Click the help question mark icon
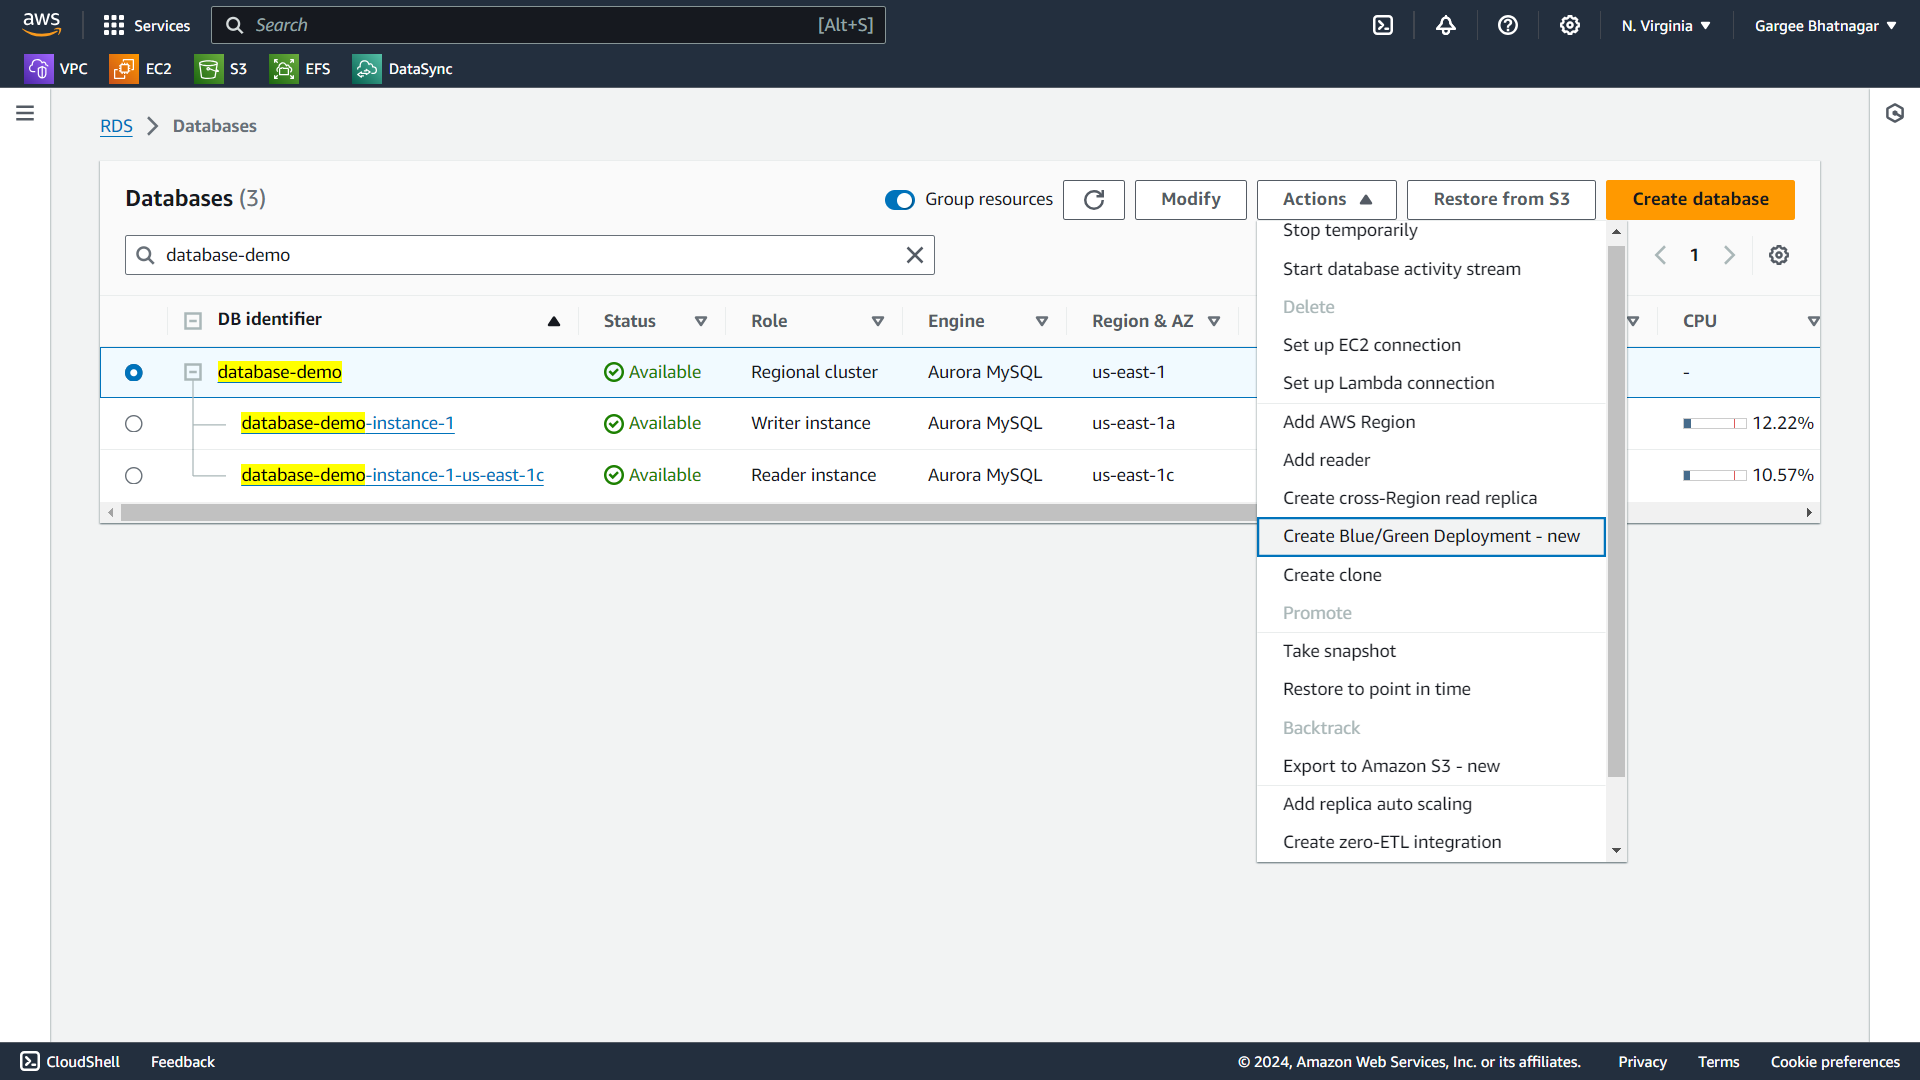 click(x=1508, y=25)
